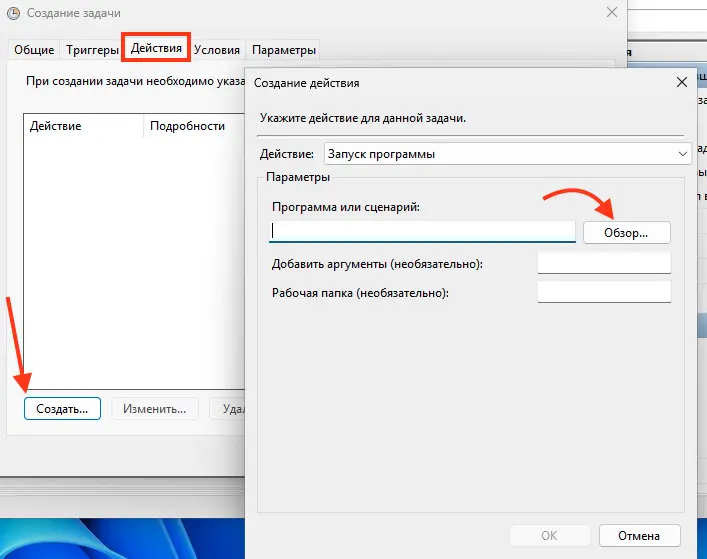Click the Добавить аргументы (необязательно) label
This screenshot has width=707, height=559.
pos(377,264)
